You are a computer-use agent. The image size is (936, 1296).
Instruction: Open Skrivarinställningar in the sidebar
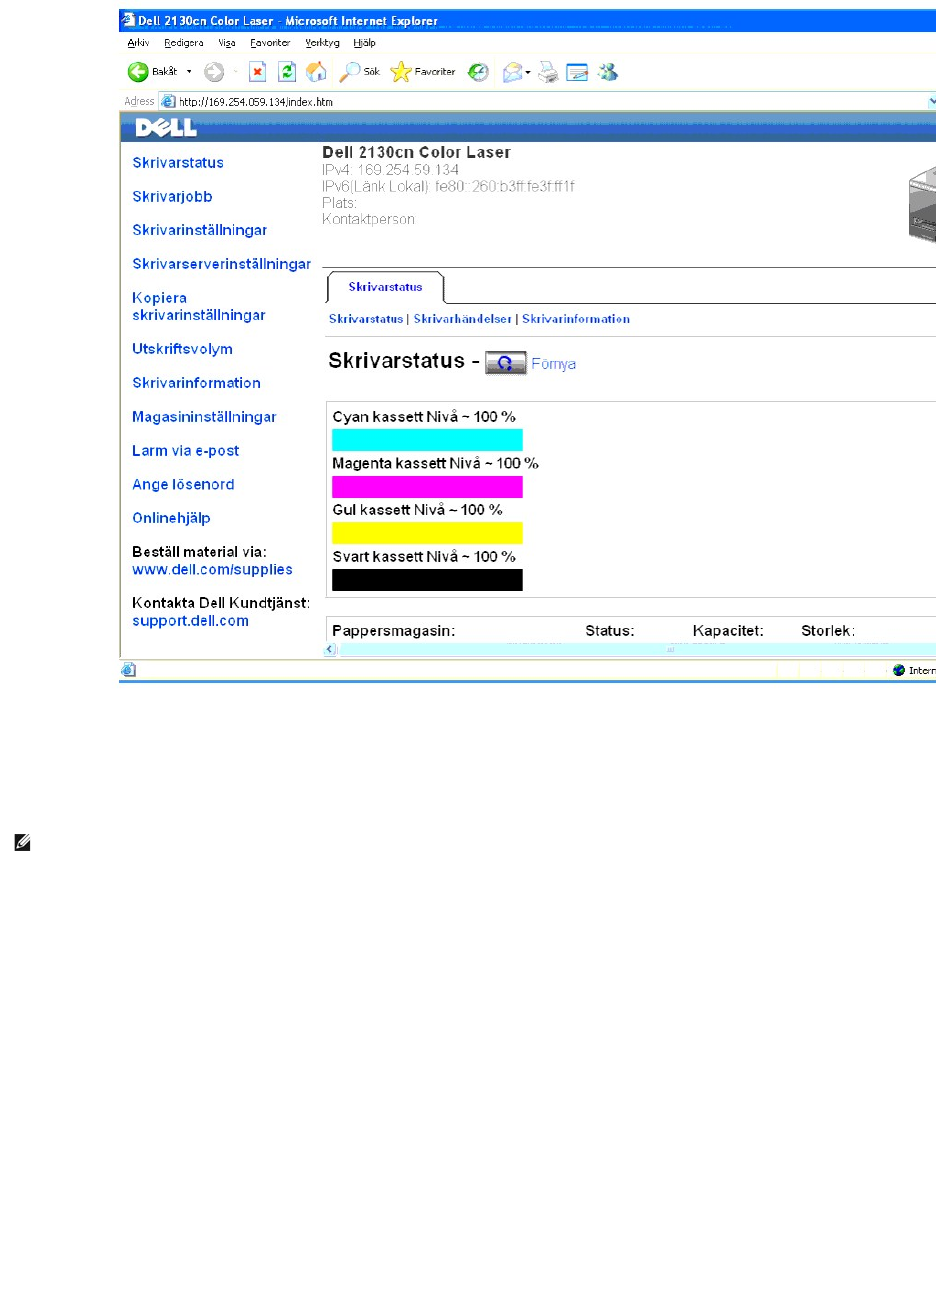[x=200, y=230]
